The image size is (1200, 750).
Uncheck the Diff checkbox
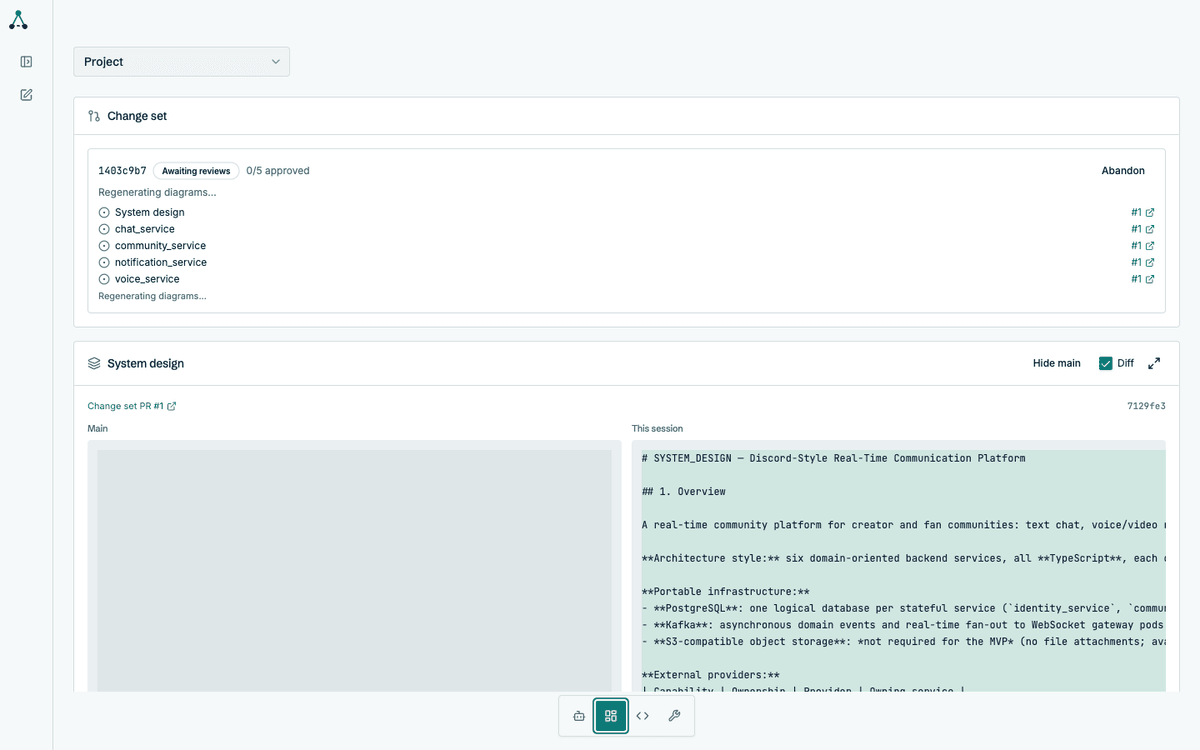(1105, 363)
